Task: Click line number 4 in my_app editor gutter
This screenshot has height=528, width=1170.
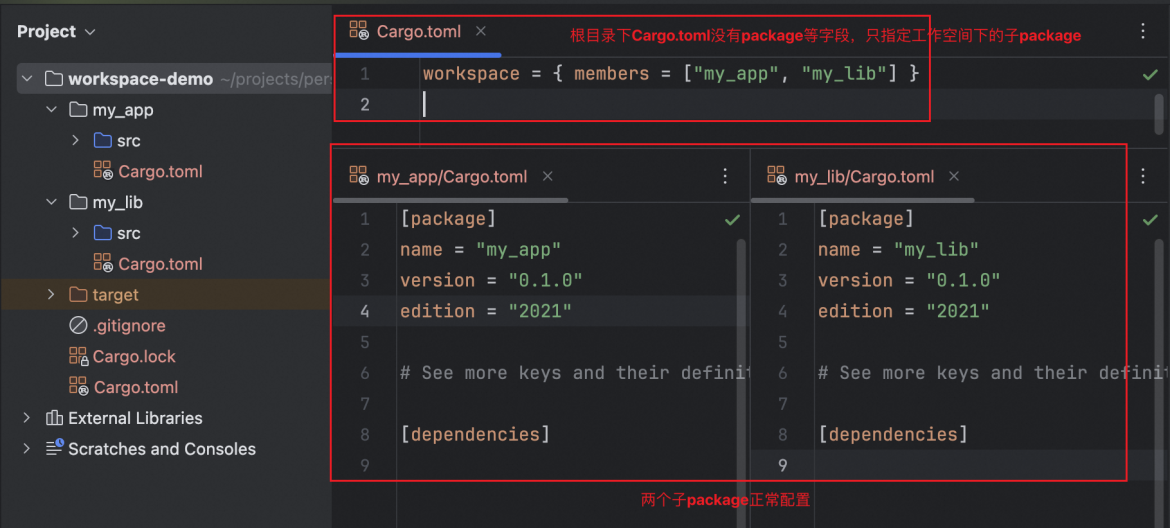Action: coord(364,311)
